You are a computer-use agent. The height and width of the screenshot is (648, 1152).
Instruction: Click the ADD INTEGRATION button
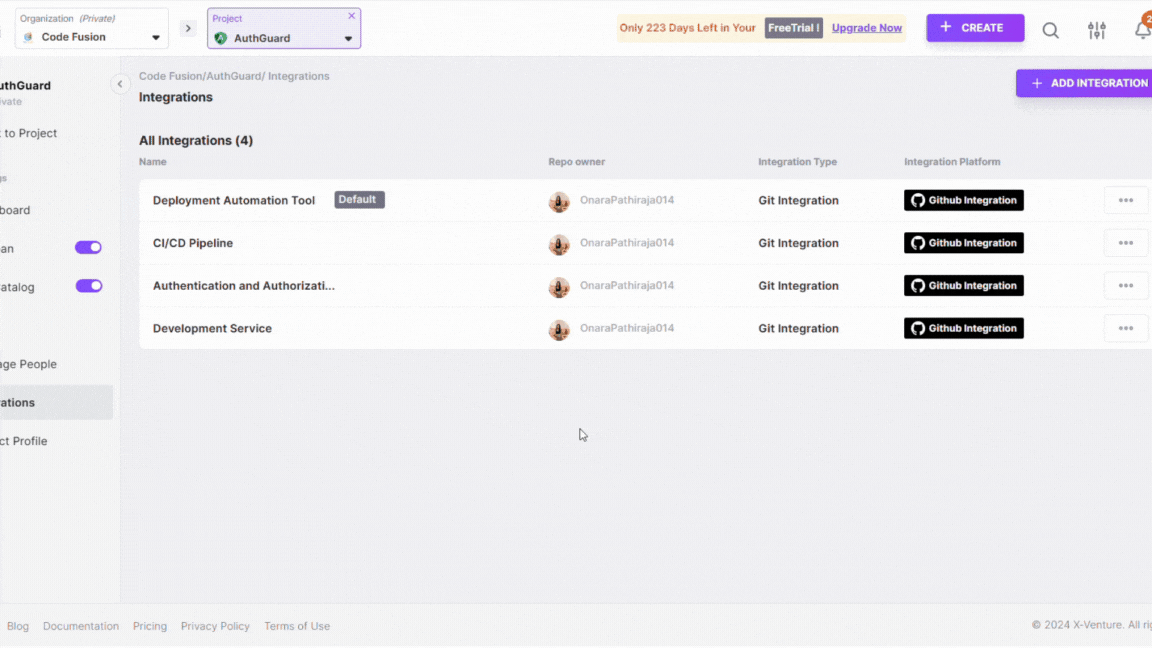[x=1087, y=83]
